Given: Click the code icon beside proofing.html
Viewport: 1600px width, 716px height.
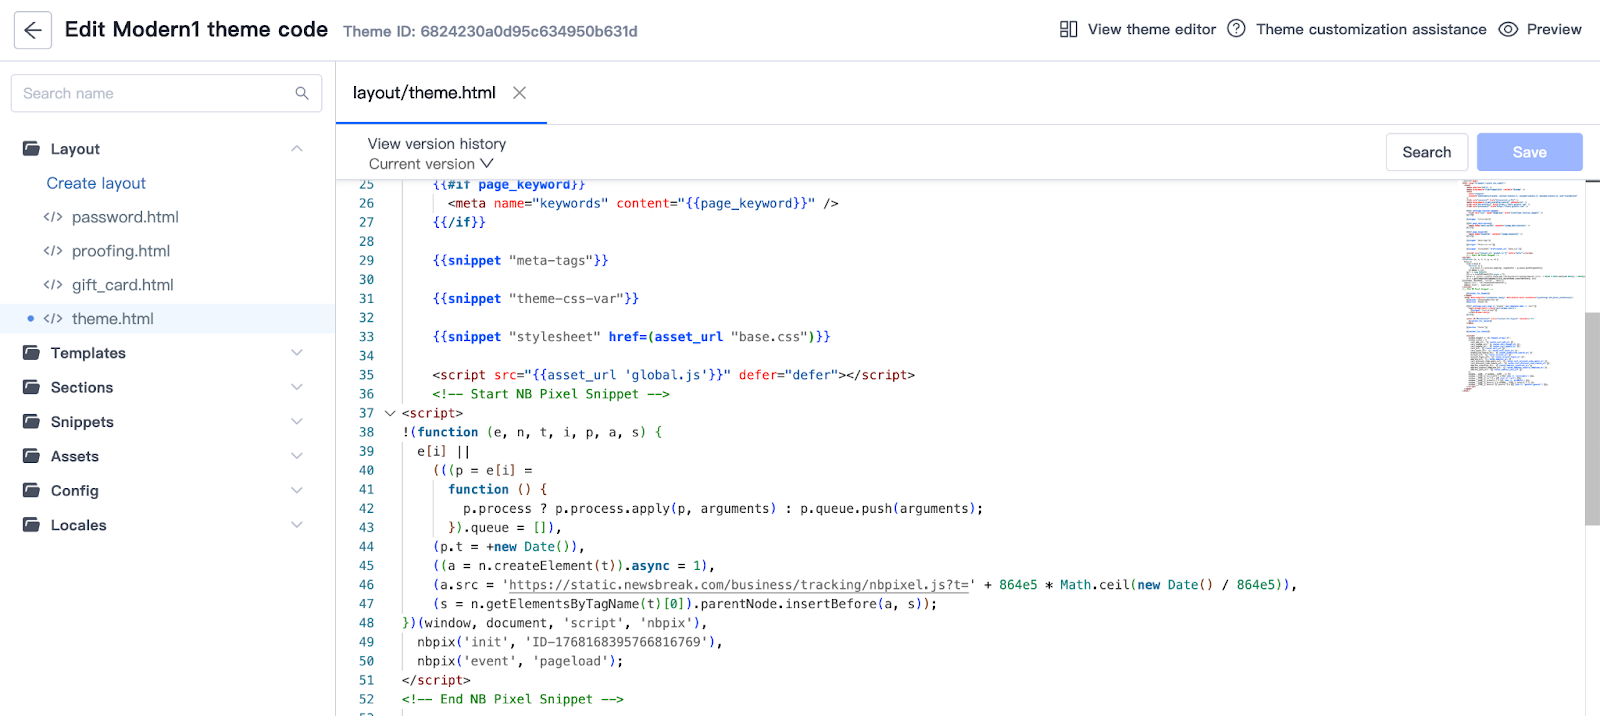Looking at the screenshot, I should click(x=53, y=251).
